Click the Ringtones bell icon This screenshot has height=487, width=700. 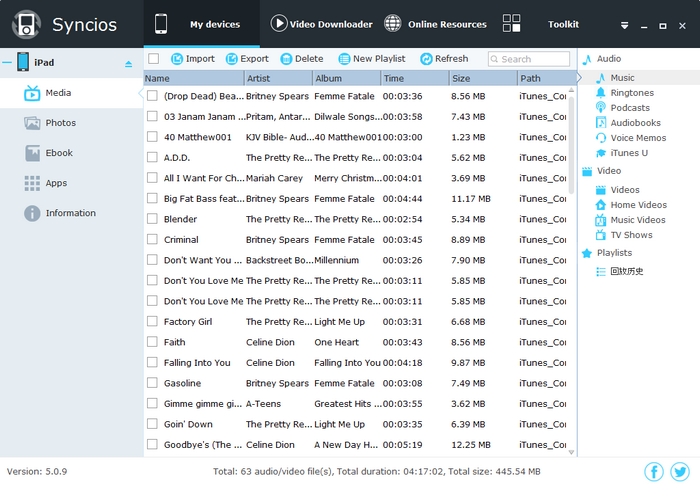[601, 93]
